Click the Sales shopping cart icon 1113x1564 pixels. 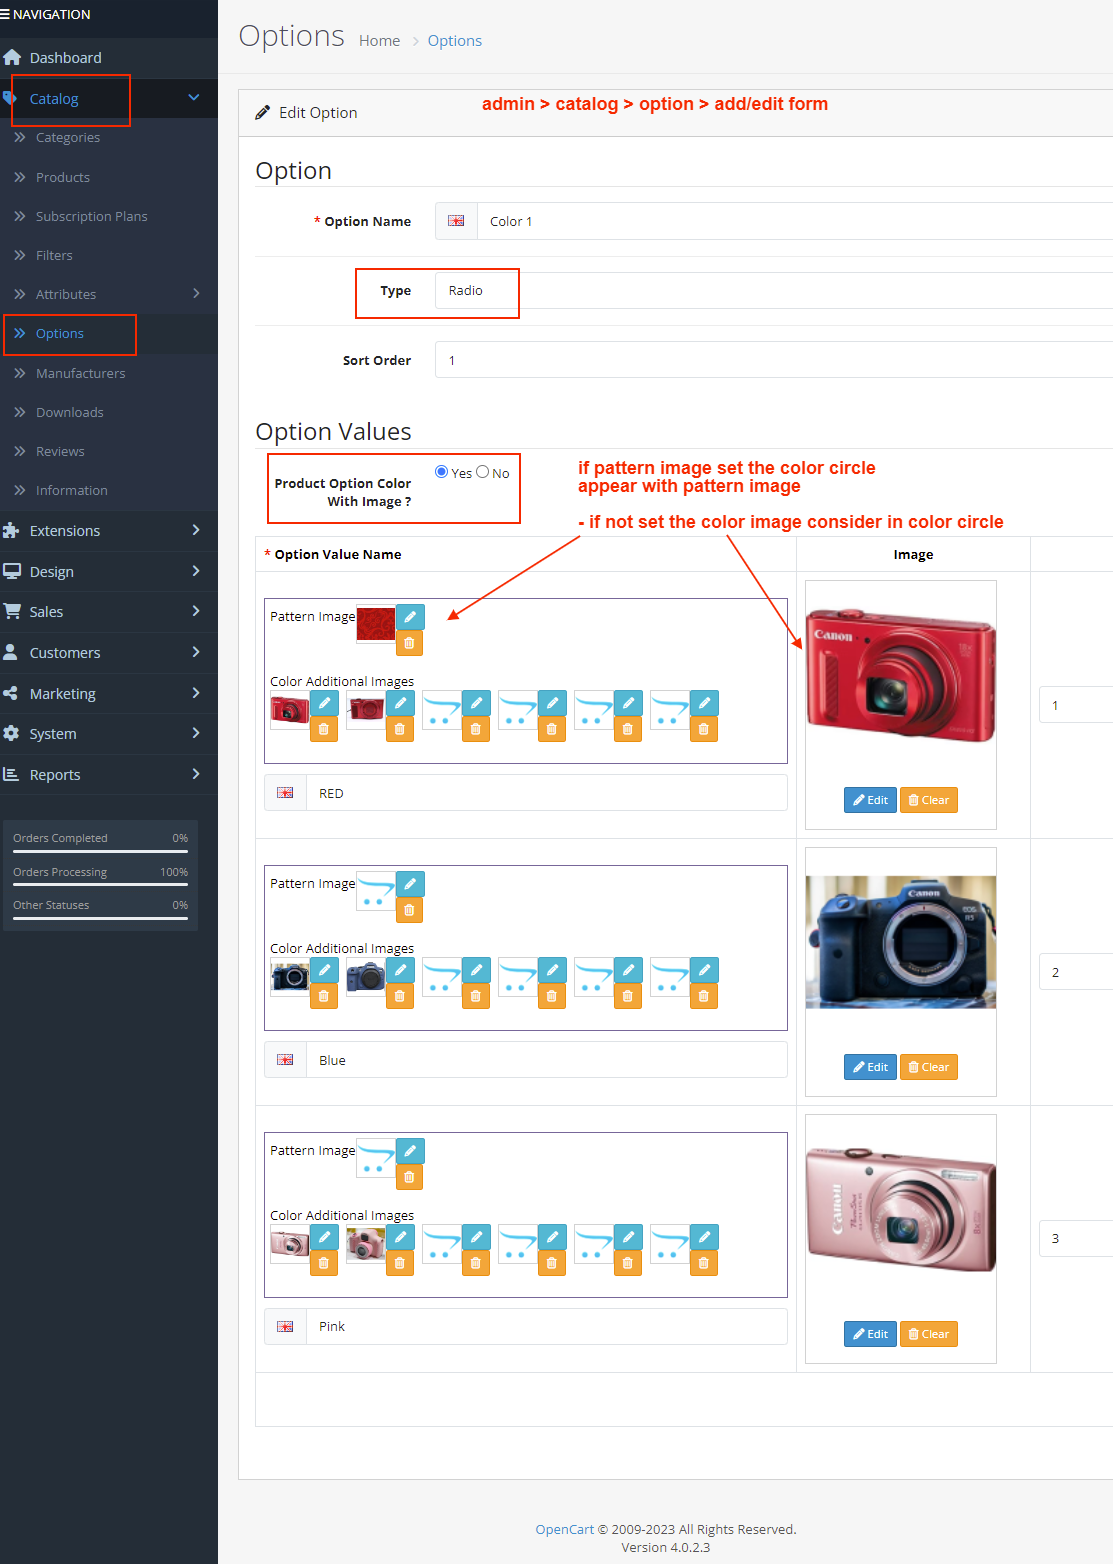point(12,612)
